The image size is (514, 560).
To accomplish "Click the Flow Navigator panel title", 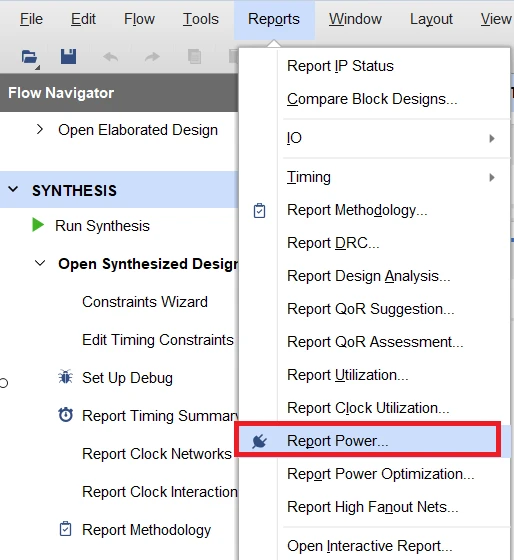I will pos(61,93).
